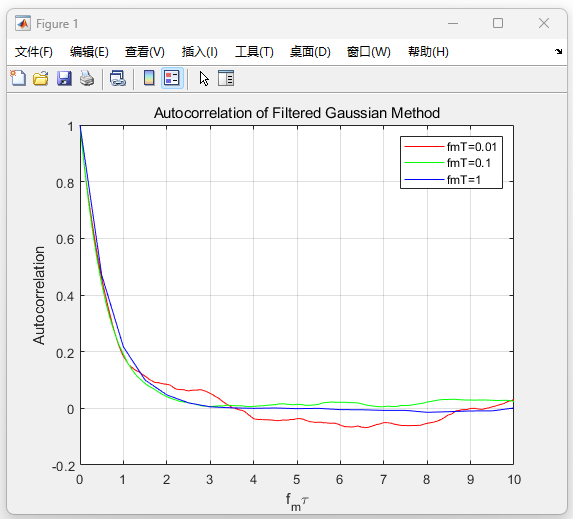Click the blue fmT=1 legend line sample
The image size is (573, 519).
coord(424,179)
